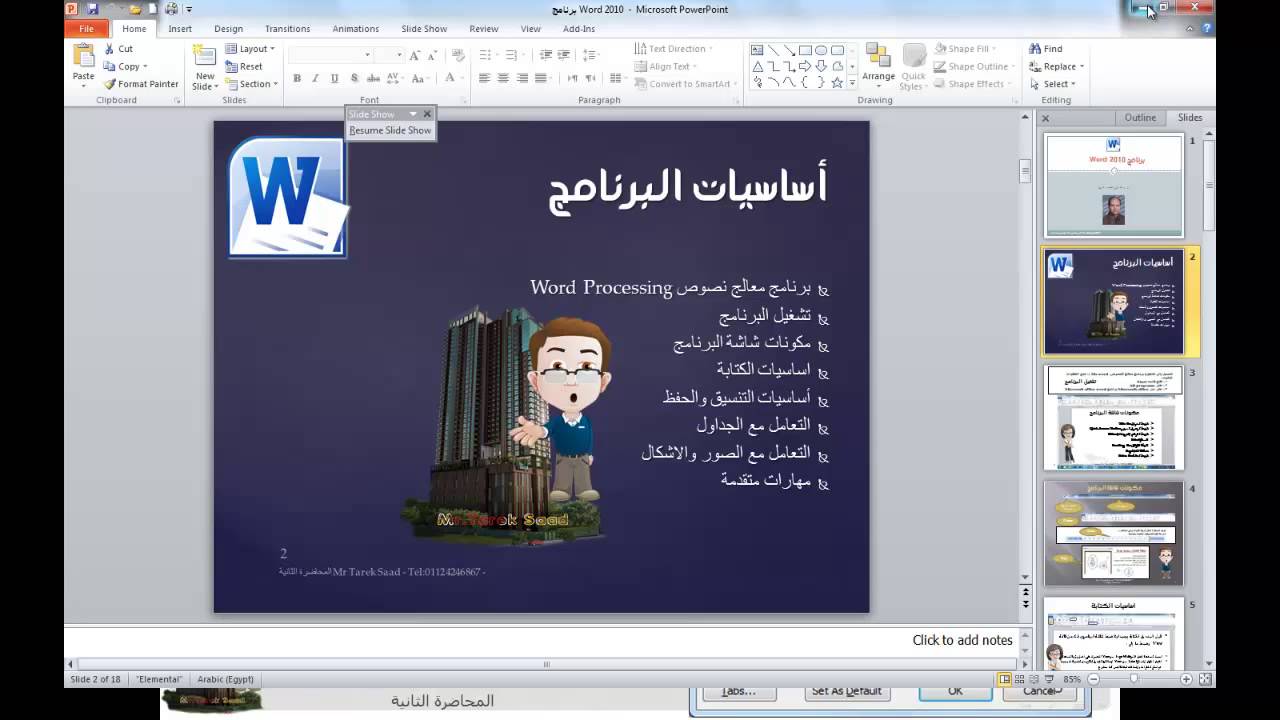
Task: Insert a New Slide icon
Action: [x=204, y=56]
